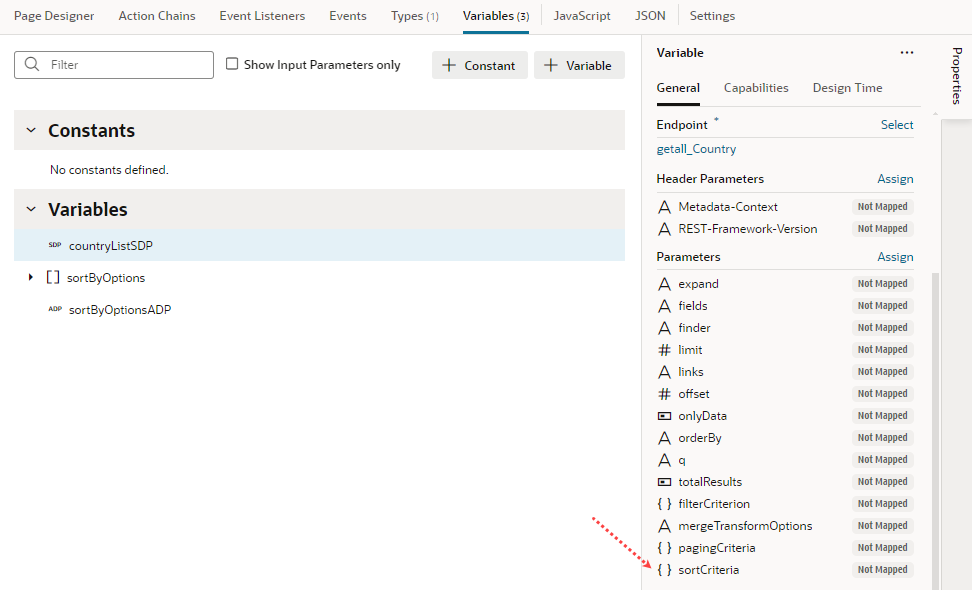Open the Types tab

pos(415,16)
